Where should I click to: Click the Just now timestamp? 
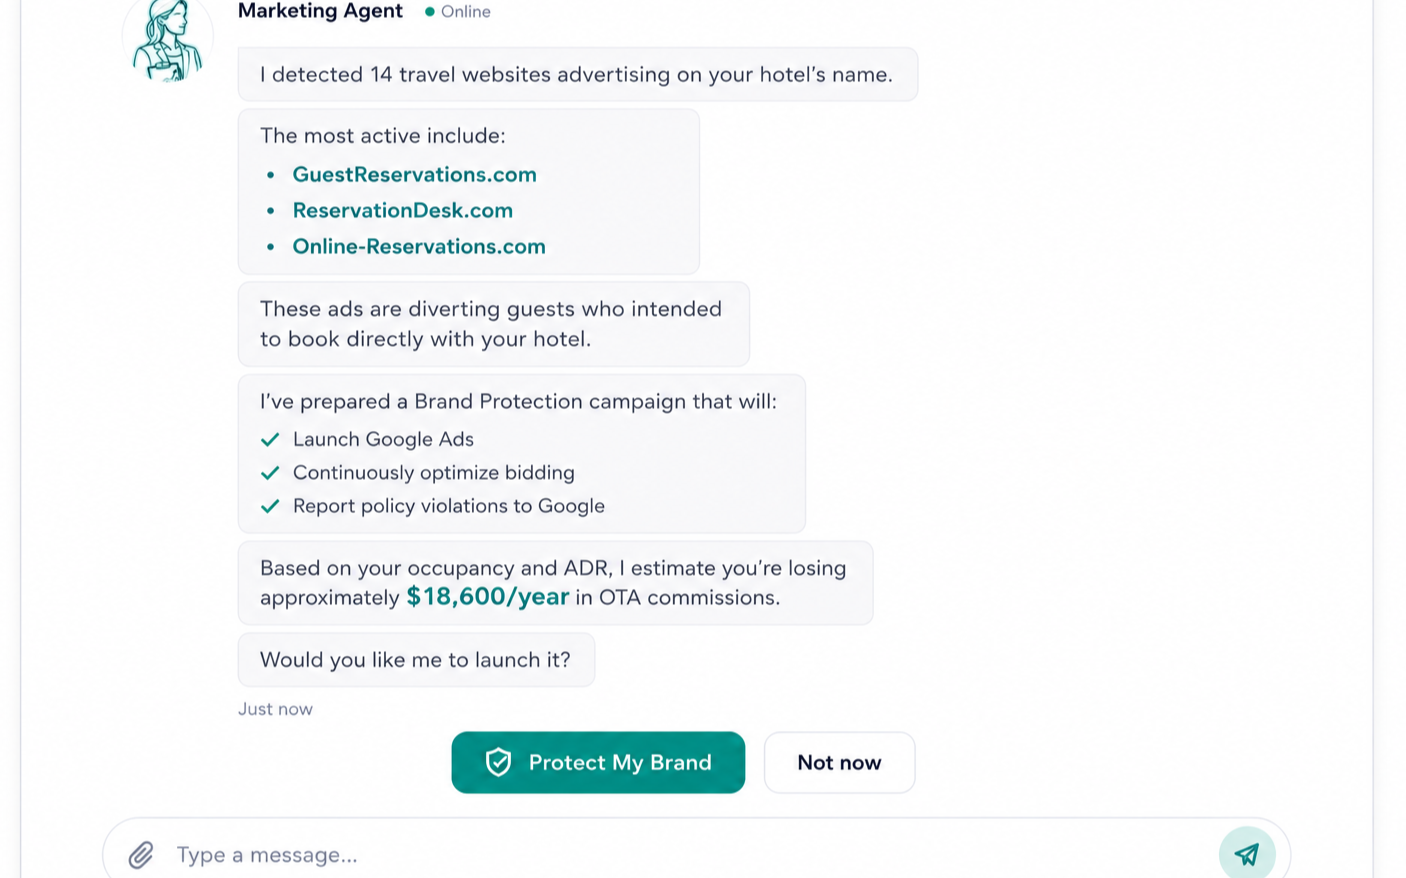point(275,709)
